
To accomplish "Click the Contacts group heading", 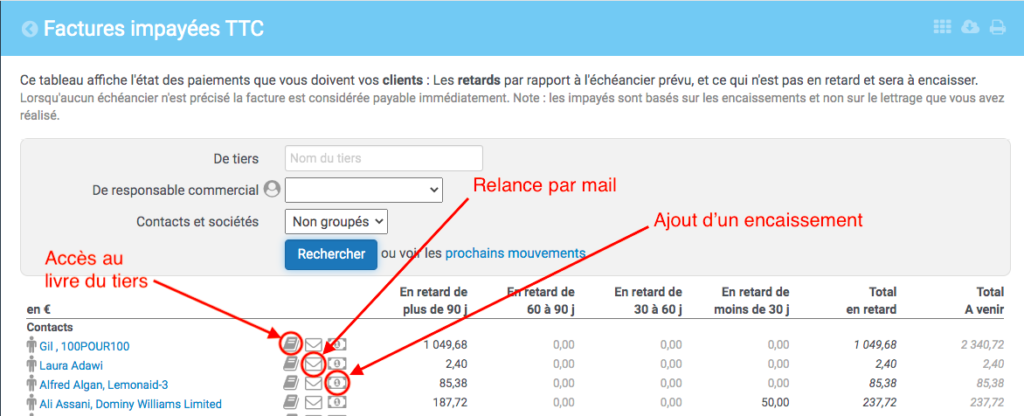I will click(50, 327).
